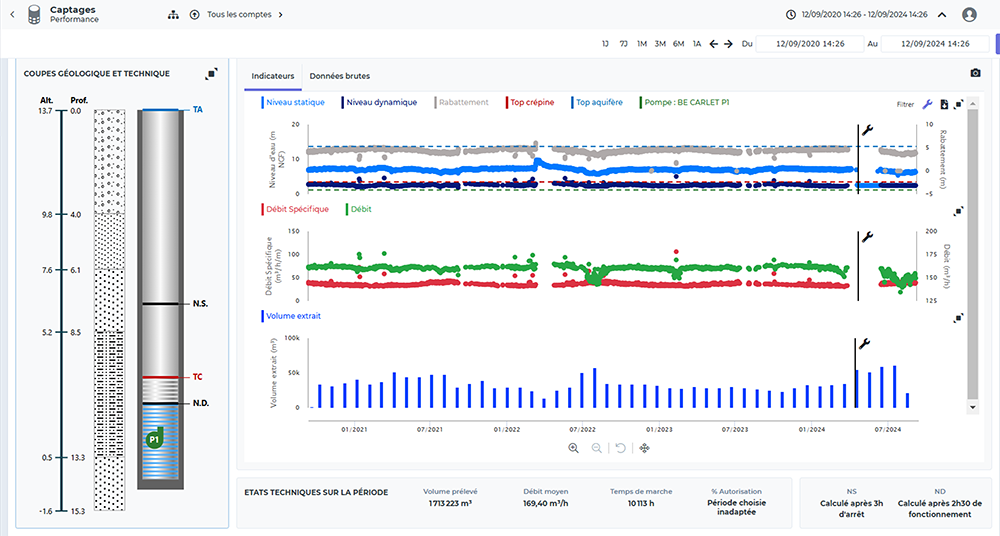The height and width of the screenshot is (536, 1000).
Task: Reset the chart zoom
Action: tap(620, 448)
